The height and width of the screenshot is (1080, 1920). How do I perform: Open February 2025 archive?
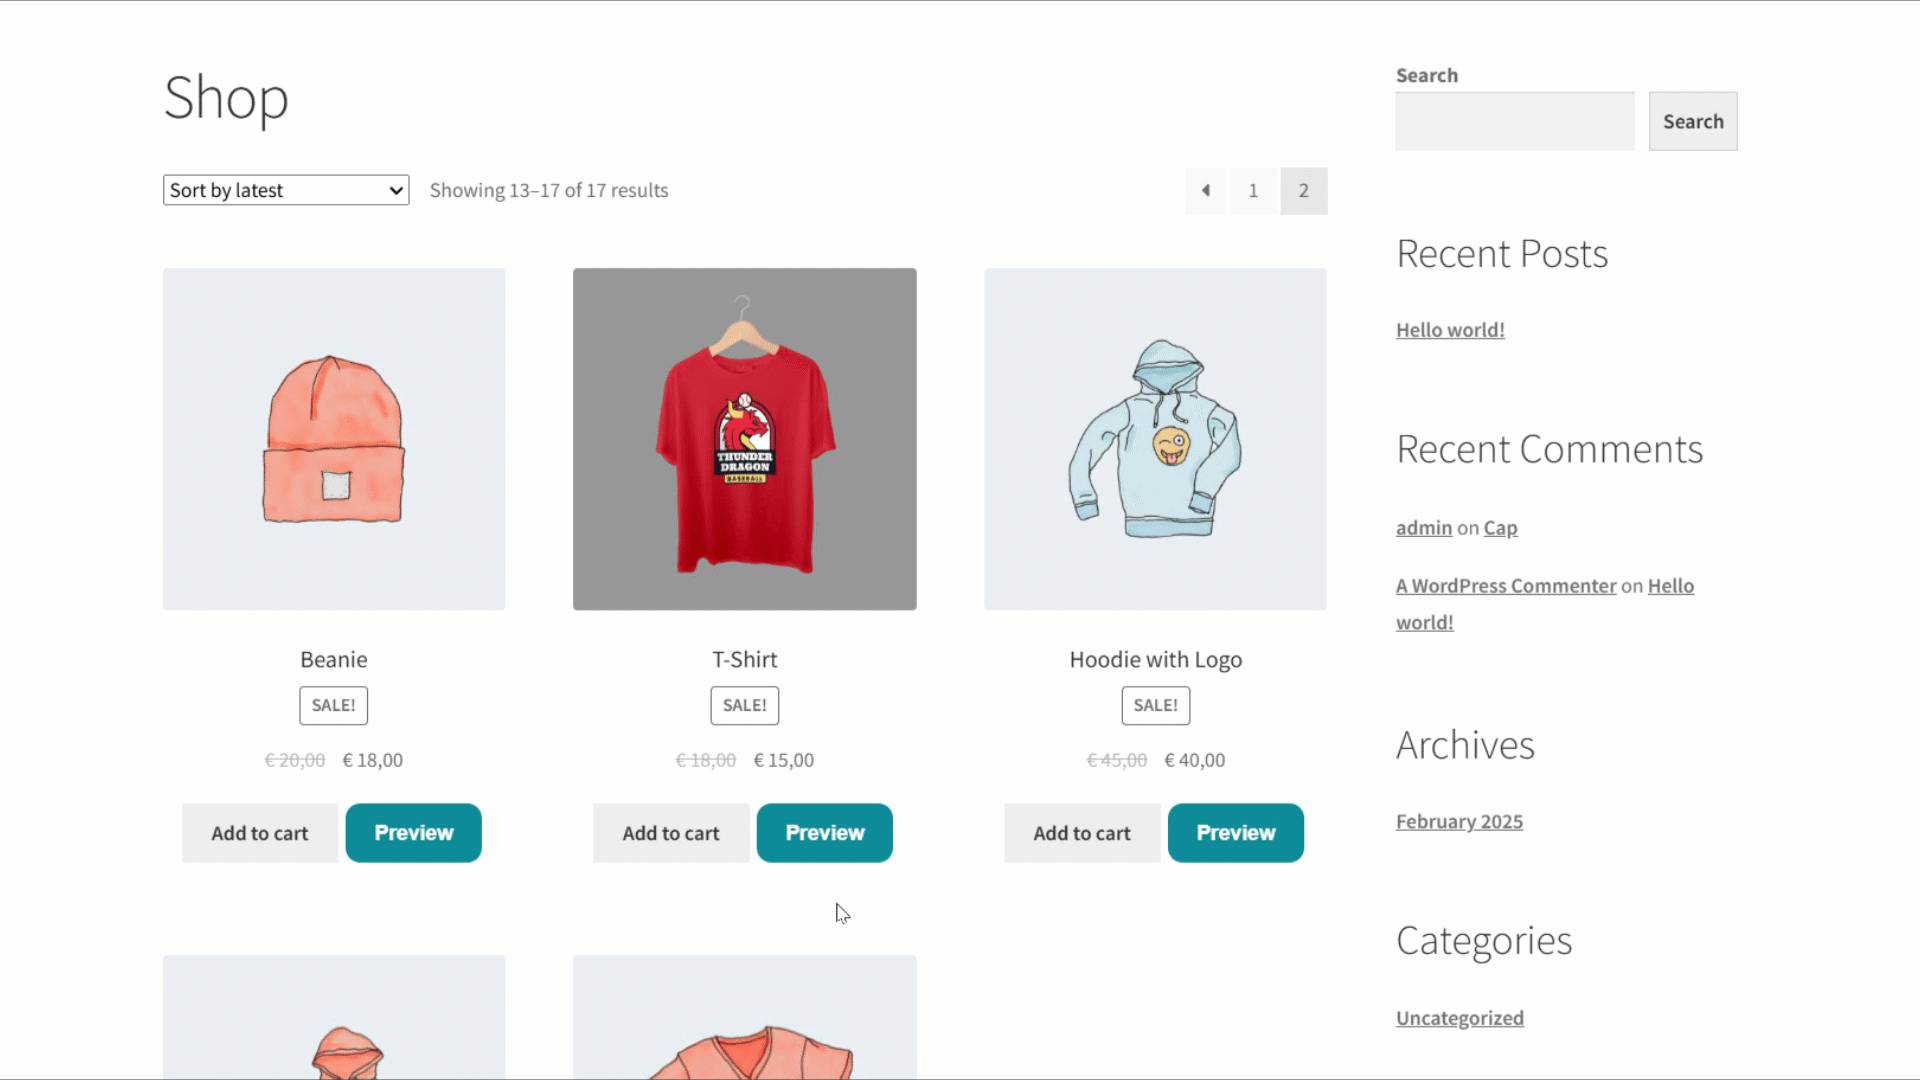tap(1459, 822)
